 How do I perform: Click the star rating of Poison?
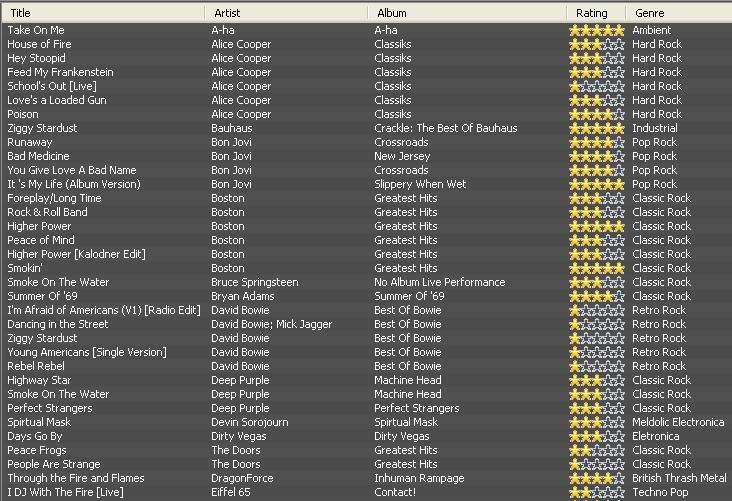click(597, 115)
